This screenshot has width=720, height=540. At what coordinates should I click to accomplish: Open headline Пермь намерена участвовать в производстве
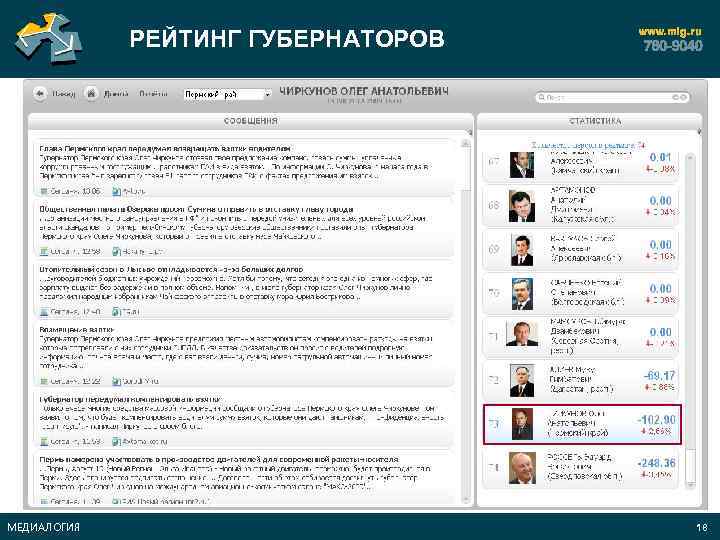click(219, 459)
